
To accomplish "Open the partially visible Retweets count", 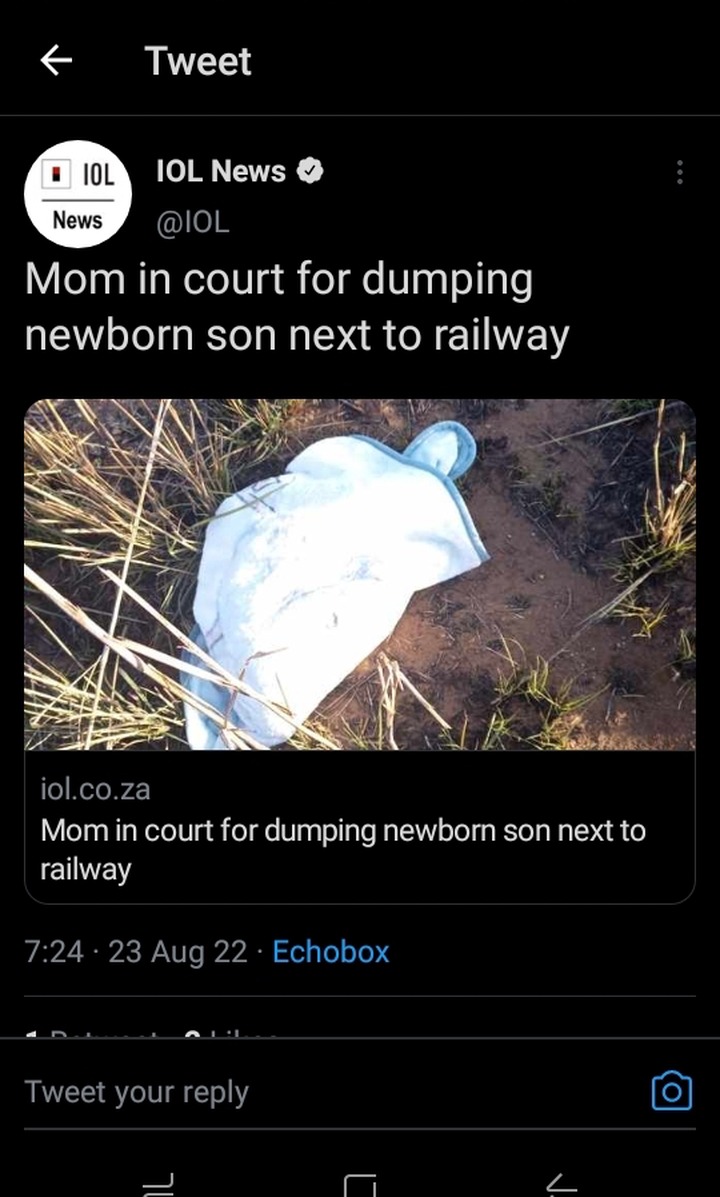I will point(92,1033).
